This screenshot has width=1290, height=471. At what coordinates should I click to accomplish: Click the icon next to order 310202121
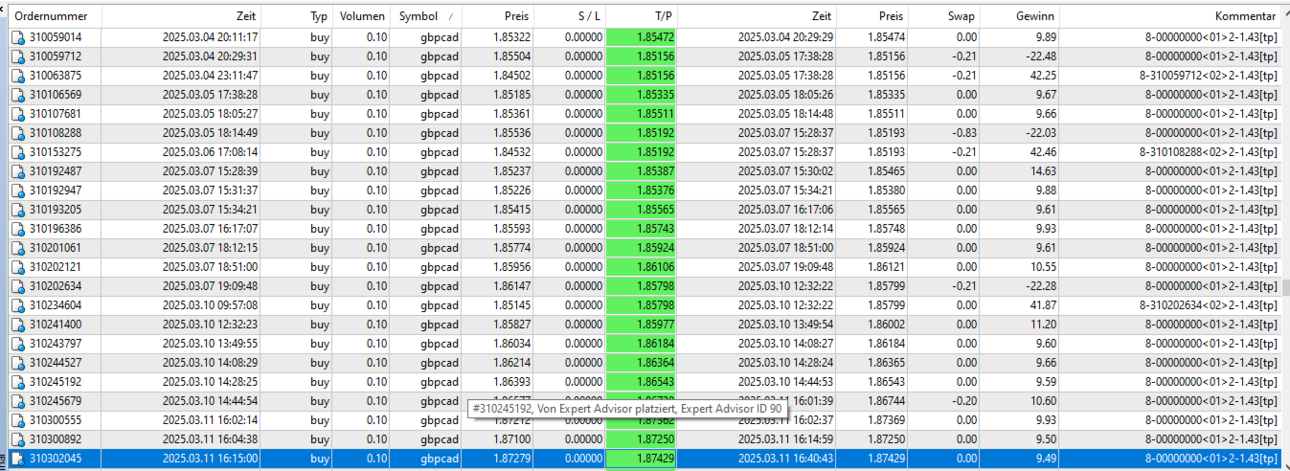18,267
